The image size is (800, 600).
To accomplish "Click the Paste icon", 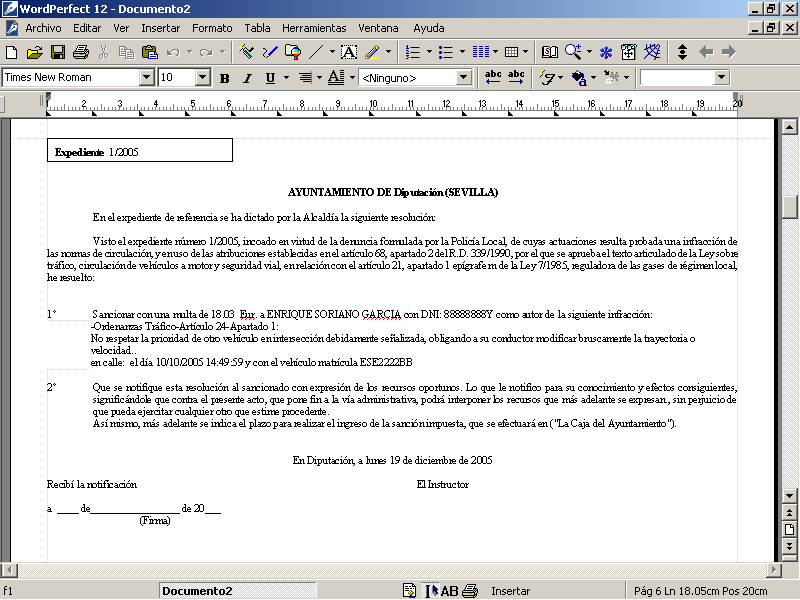I will (148, 52).
